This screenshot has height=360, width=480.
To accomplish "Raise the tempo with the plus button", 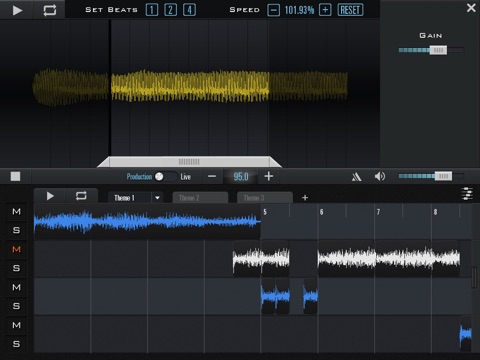I will tap(269, 176).
